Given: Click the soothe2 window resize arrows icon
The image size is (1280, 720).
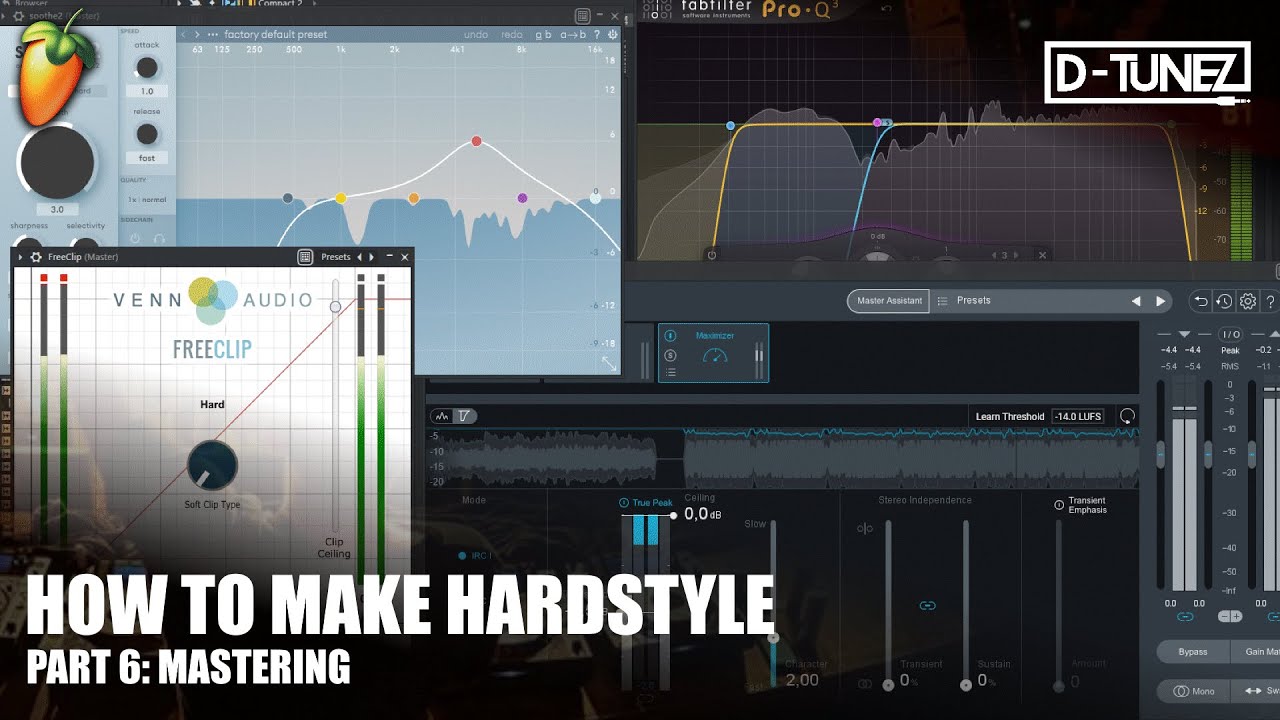Looking at the screenshot, I should [609, 364].
